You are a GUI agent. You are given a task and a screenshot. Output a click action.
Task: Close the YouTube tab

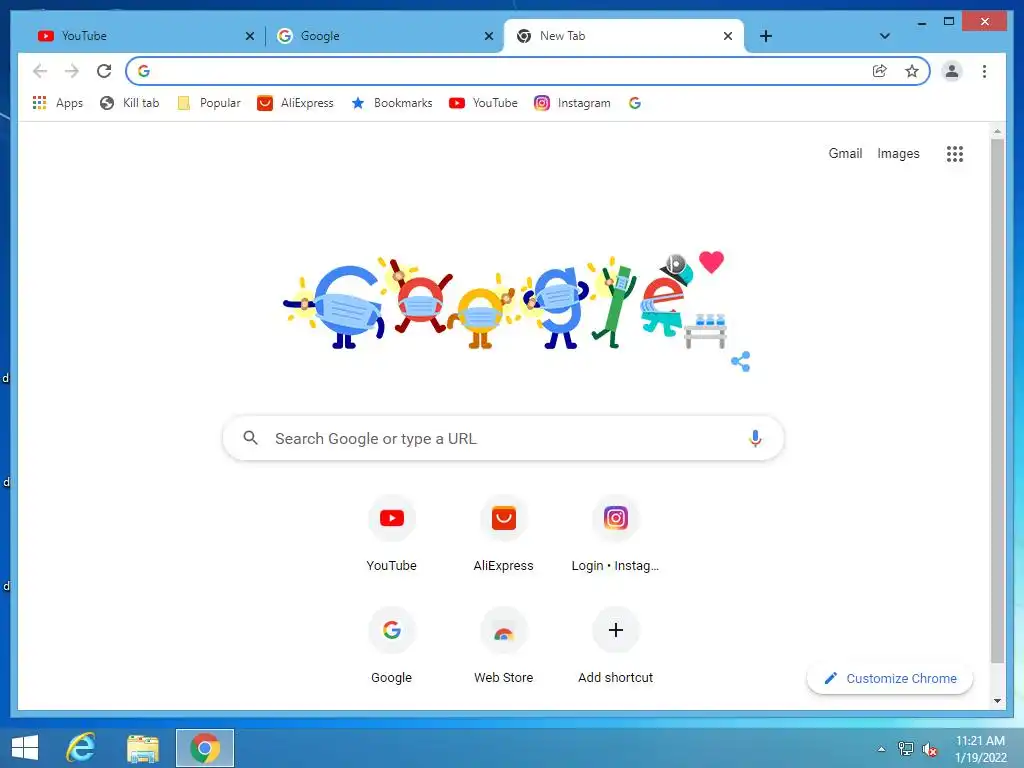tap(249, 36)
